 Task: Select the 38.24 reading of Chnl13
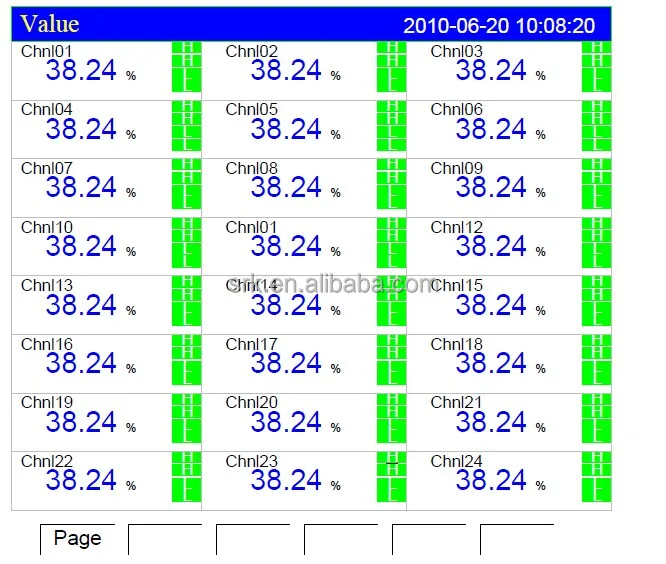[81, 305]
